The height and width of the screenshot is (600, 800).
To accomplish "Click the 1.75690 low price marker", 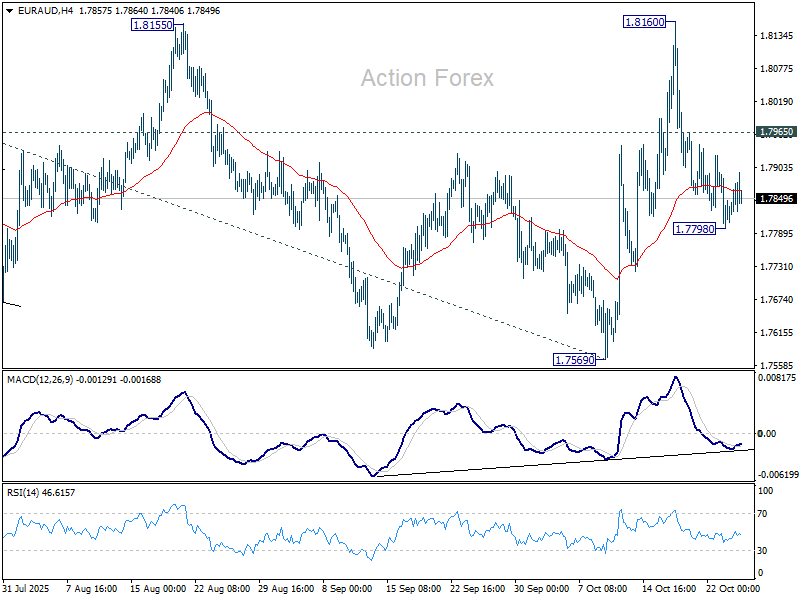I will click(x=572, y=357).
